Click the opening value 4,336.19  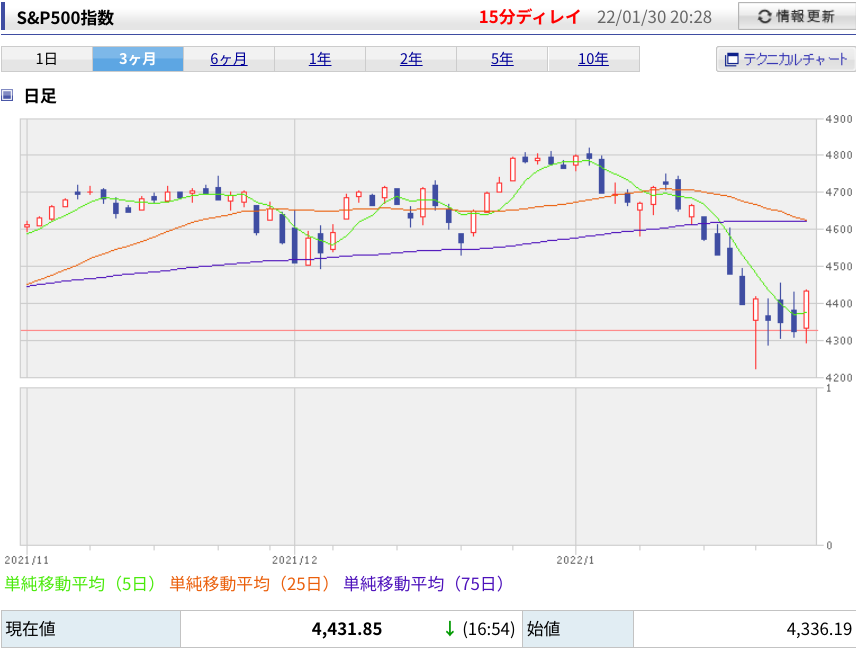819,629
